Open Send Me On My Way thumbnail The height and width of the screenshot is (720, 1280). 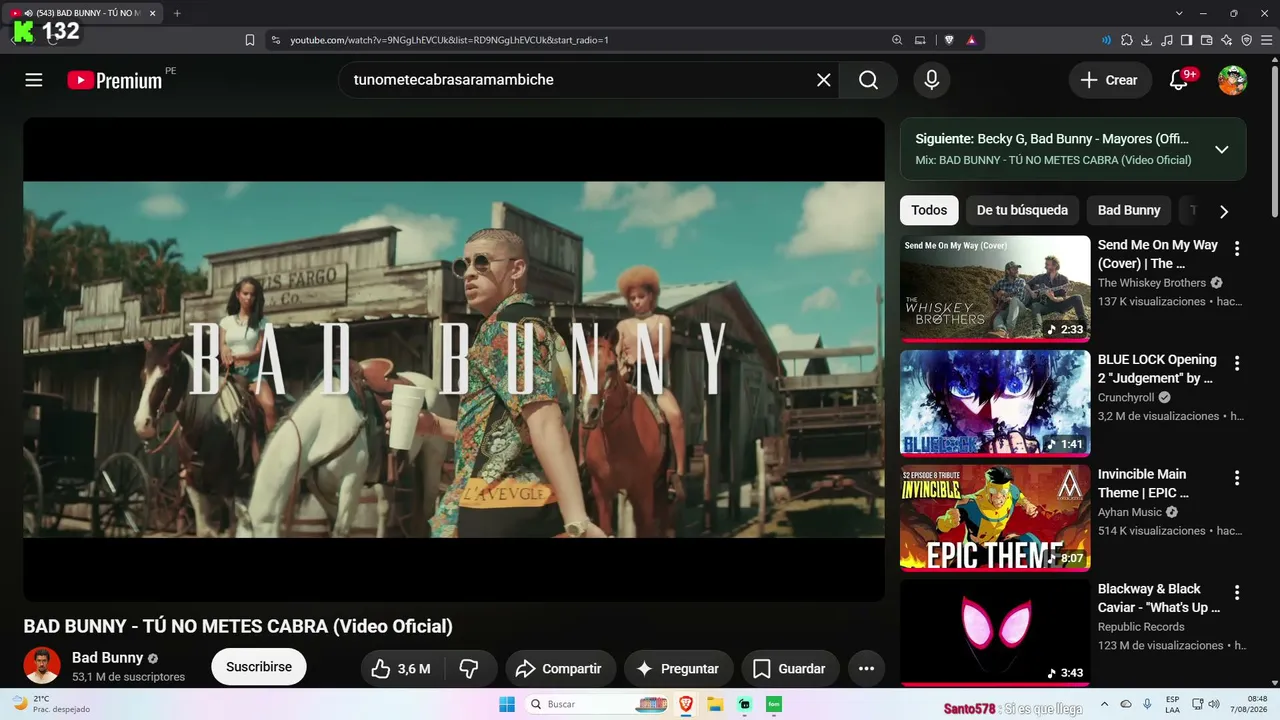pos(995,289)
